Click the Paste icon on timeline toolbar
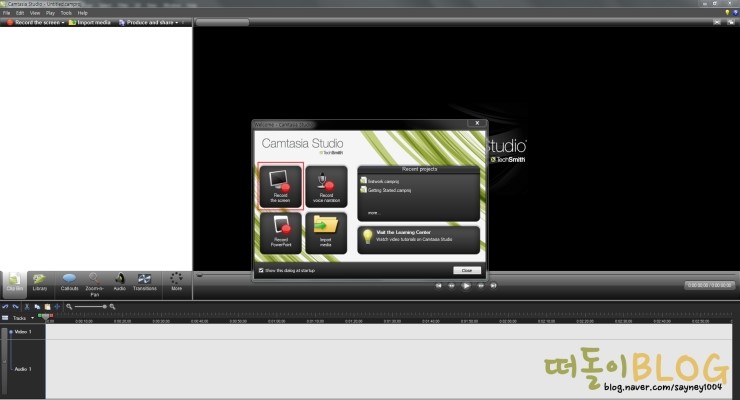 47,307
